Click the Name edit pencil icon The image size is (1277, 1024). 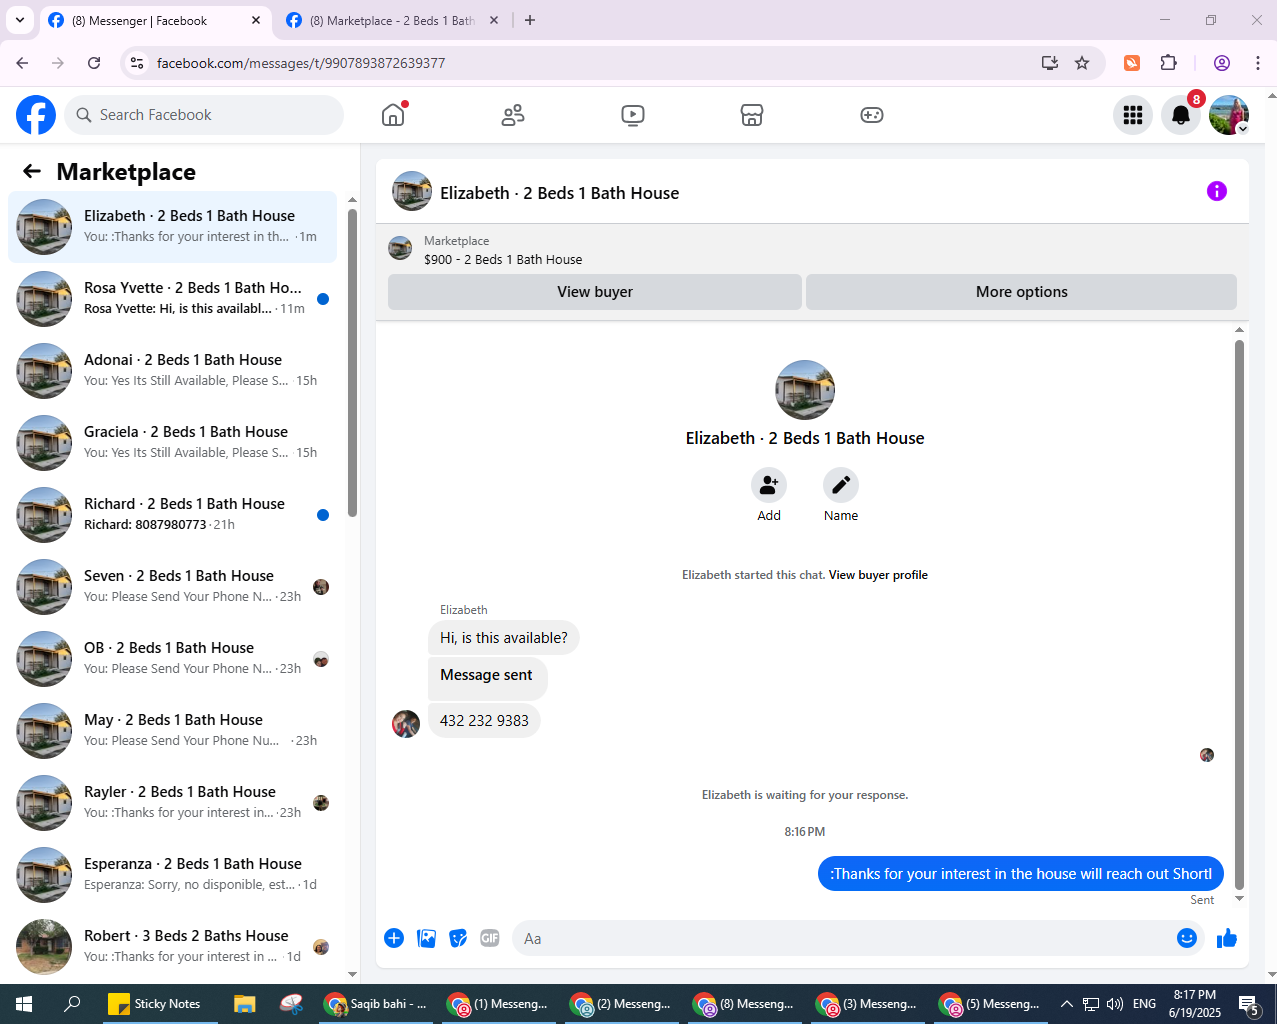[x=841, y=485]
